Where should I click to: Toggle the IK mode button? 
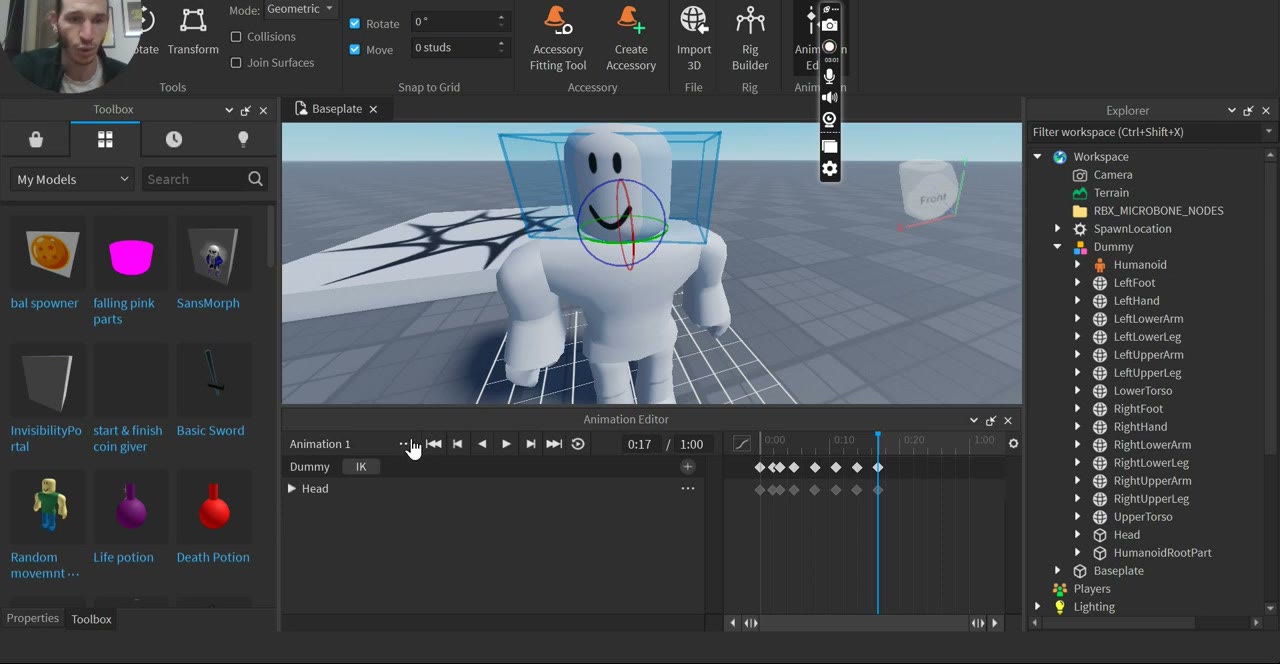tap(361, 467)
